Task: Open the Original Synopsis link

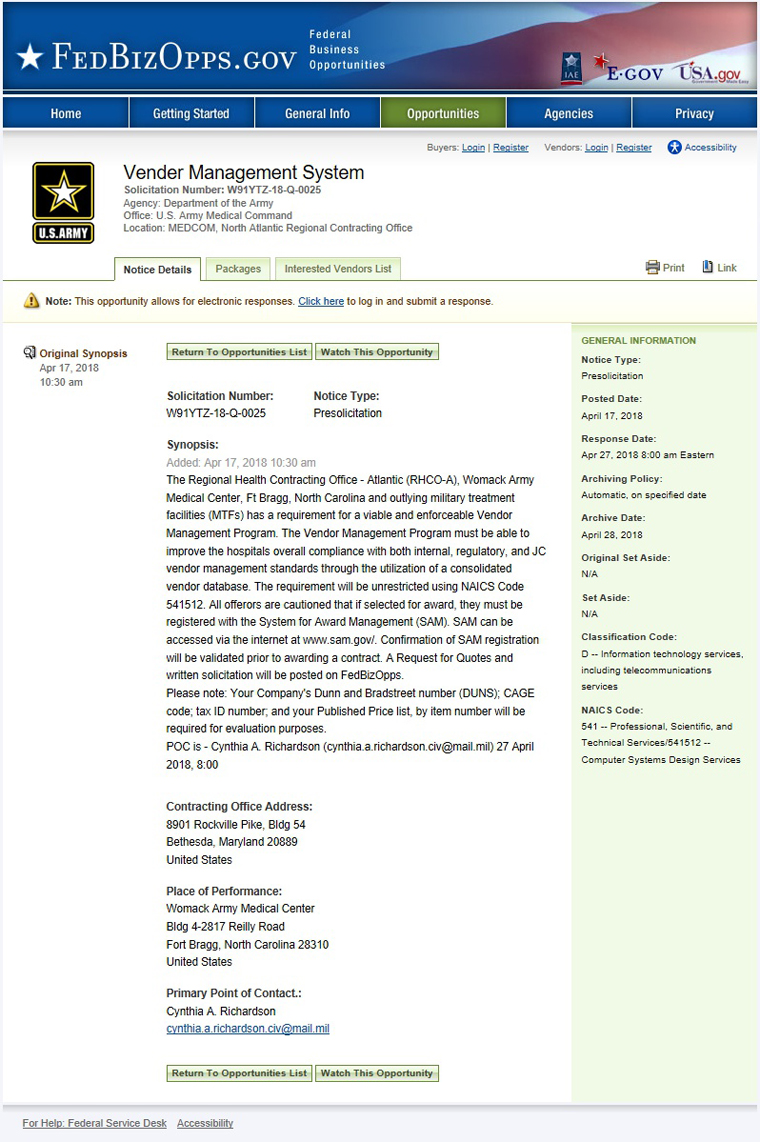Action: [83, 353]
